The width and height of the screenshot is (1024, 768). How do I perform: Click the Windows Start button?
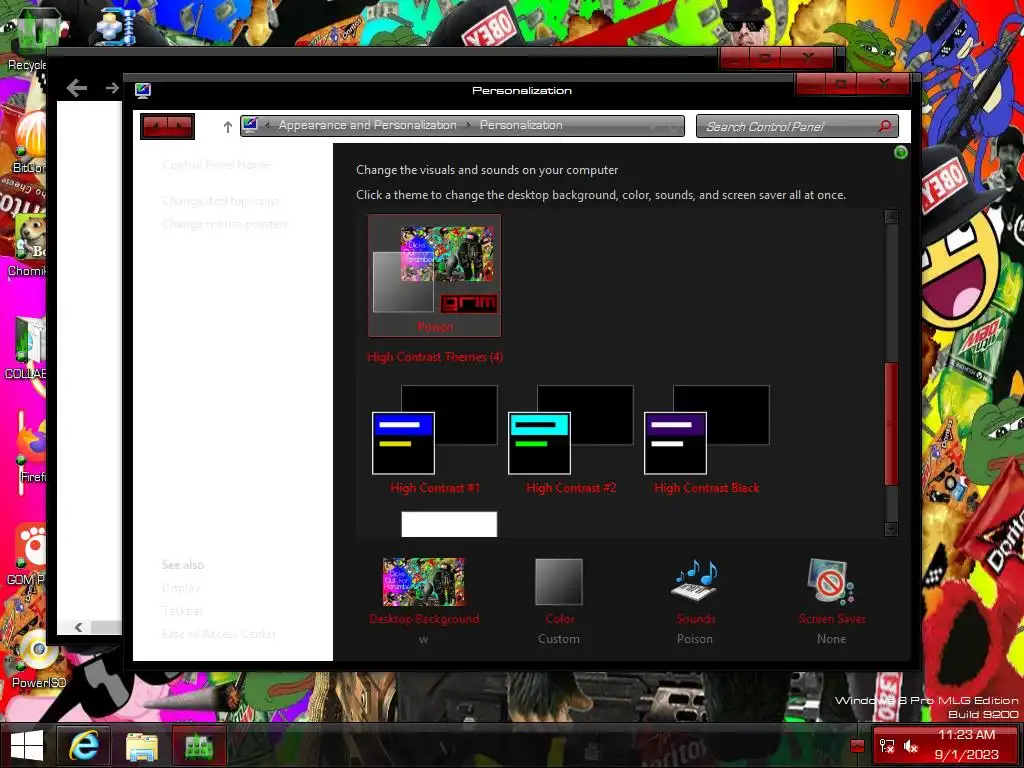tap(27, 745)
